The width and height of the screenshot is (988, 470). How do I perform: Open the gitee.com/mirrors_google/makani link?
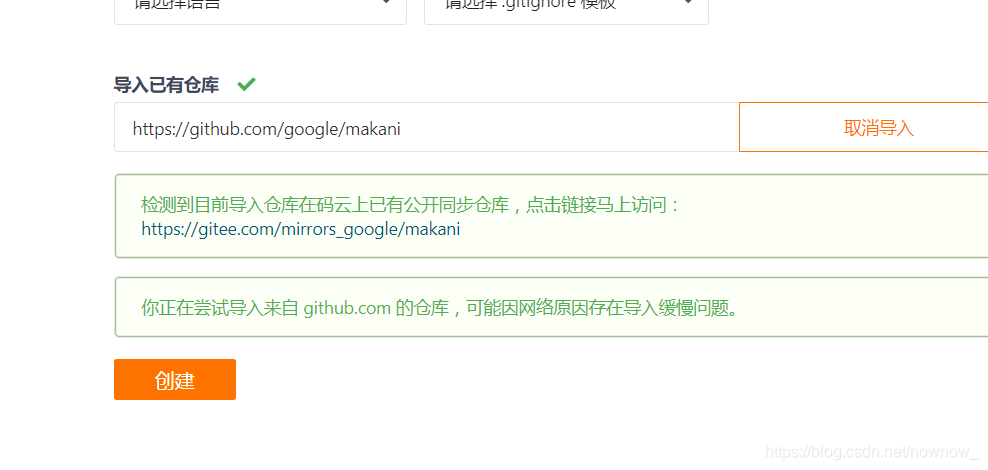tap(301, 229)
